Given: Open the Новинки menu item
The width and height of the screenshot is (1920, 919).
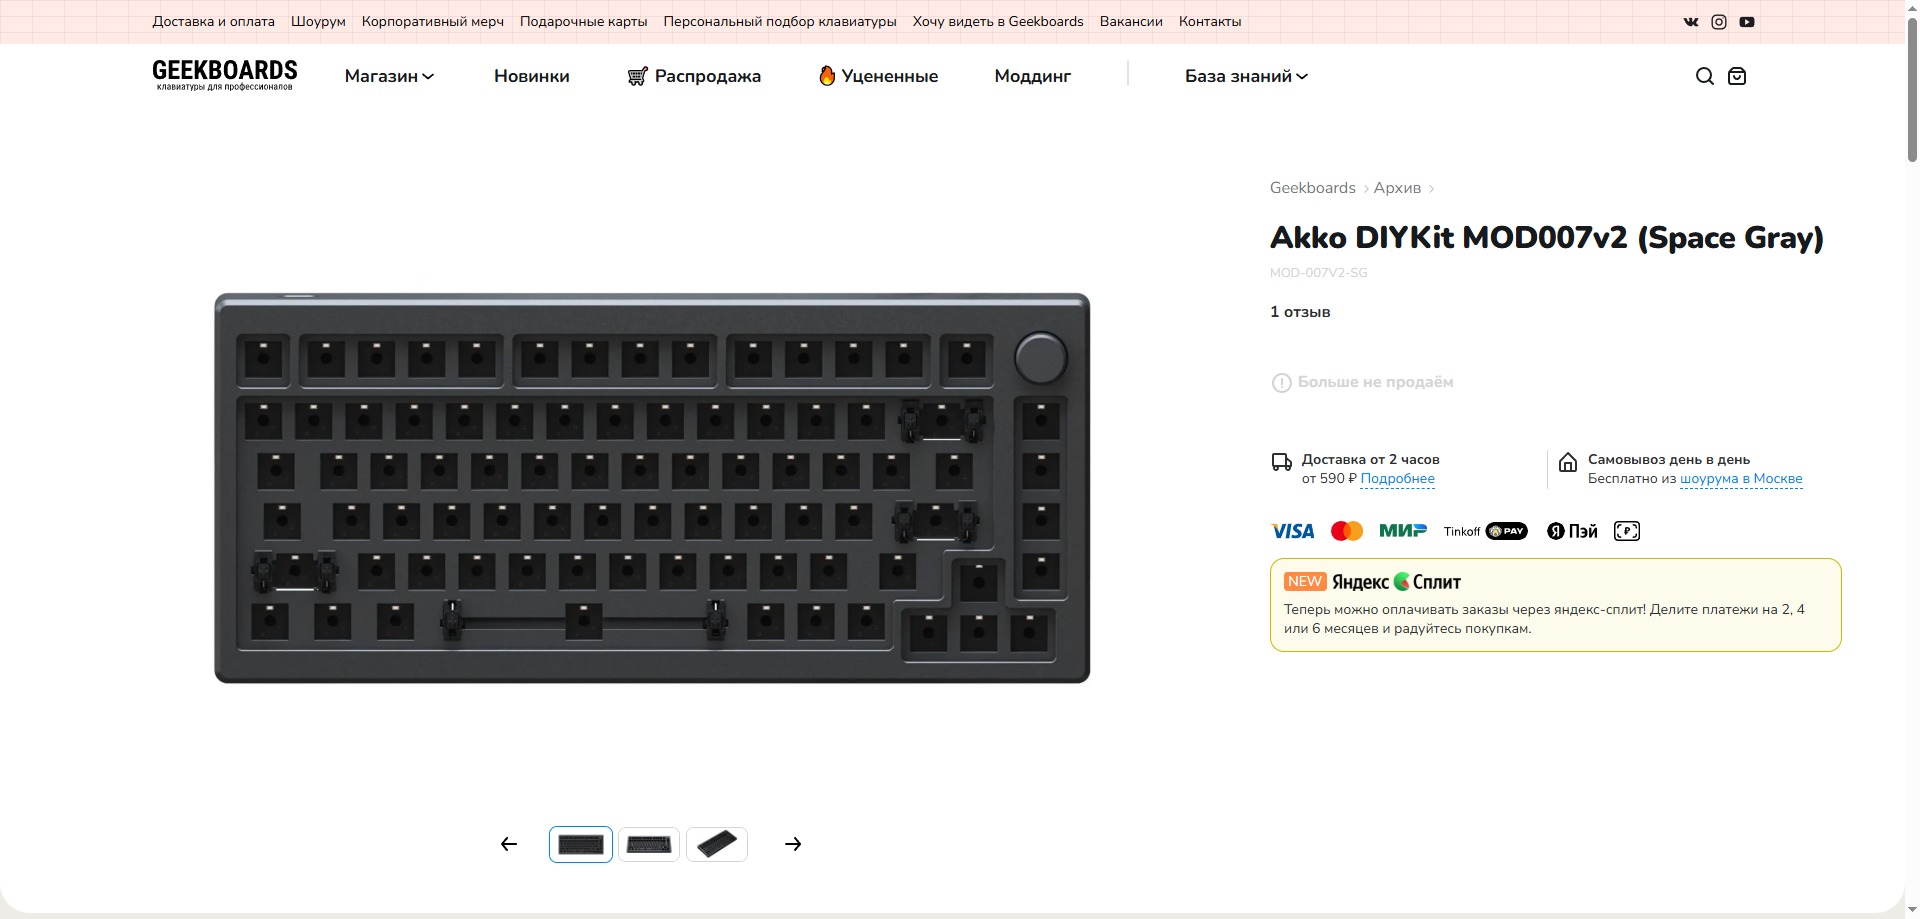Looking at the screenshot, I should 532,76.
